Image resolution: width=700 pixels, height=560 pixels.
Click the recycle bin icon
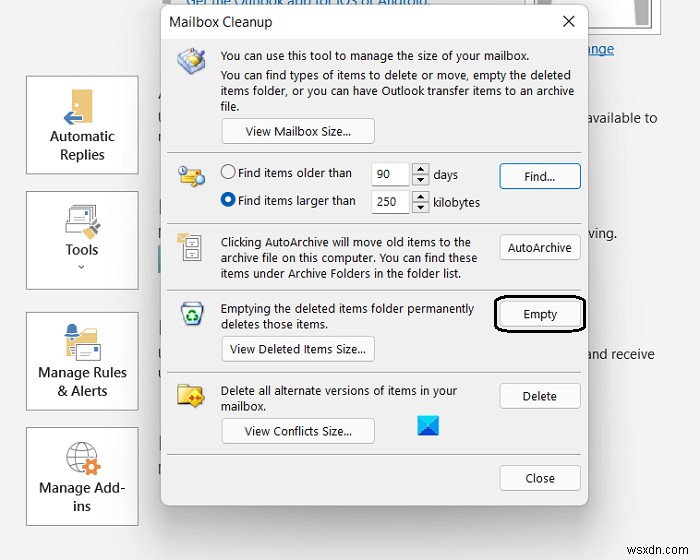192,313
